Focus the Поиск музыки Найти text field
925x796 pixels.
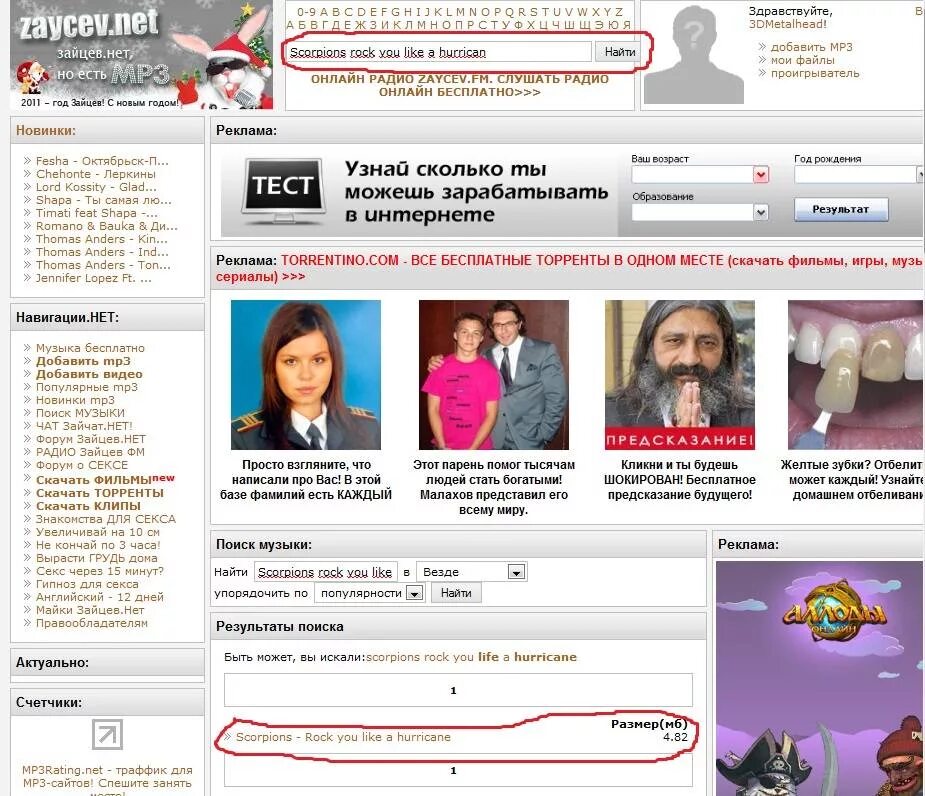pos(326,572)
